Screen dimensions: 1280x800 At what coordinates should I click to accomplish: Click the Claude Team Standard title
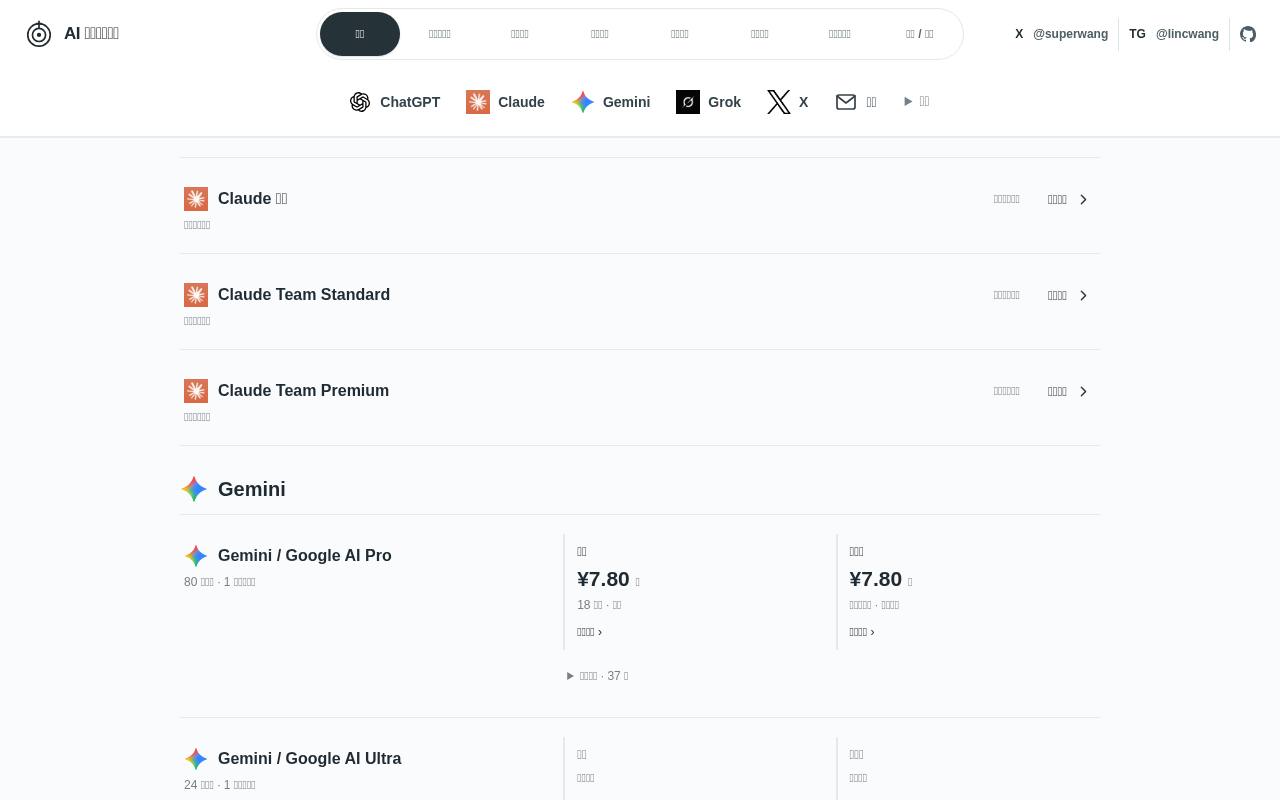[x=304, y=295]
